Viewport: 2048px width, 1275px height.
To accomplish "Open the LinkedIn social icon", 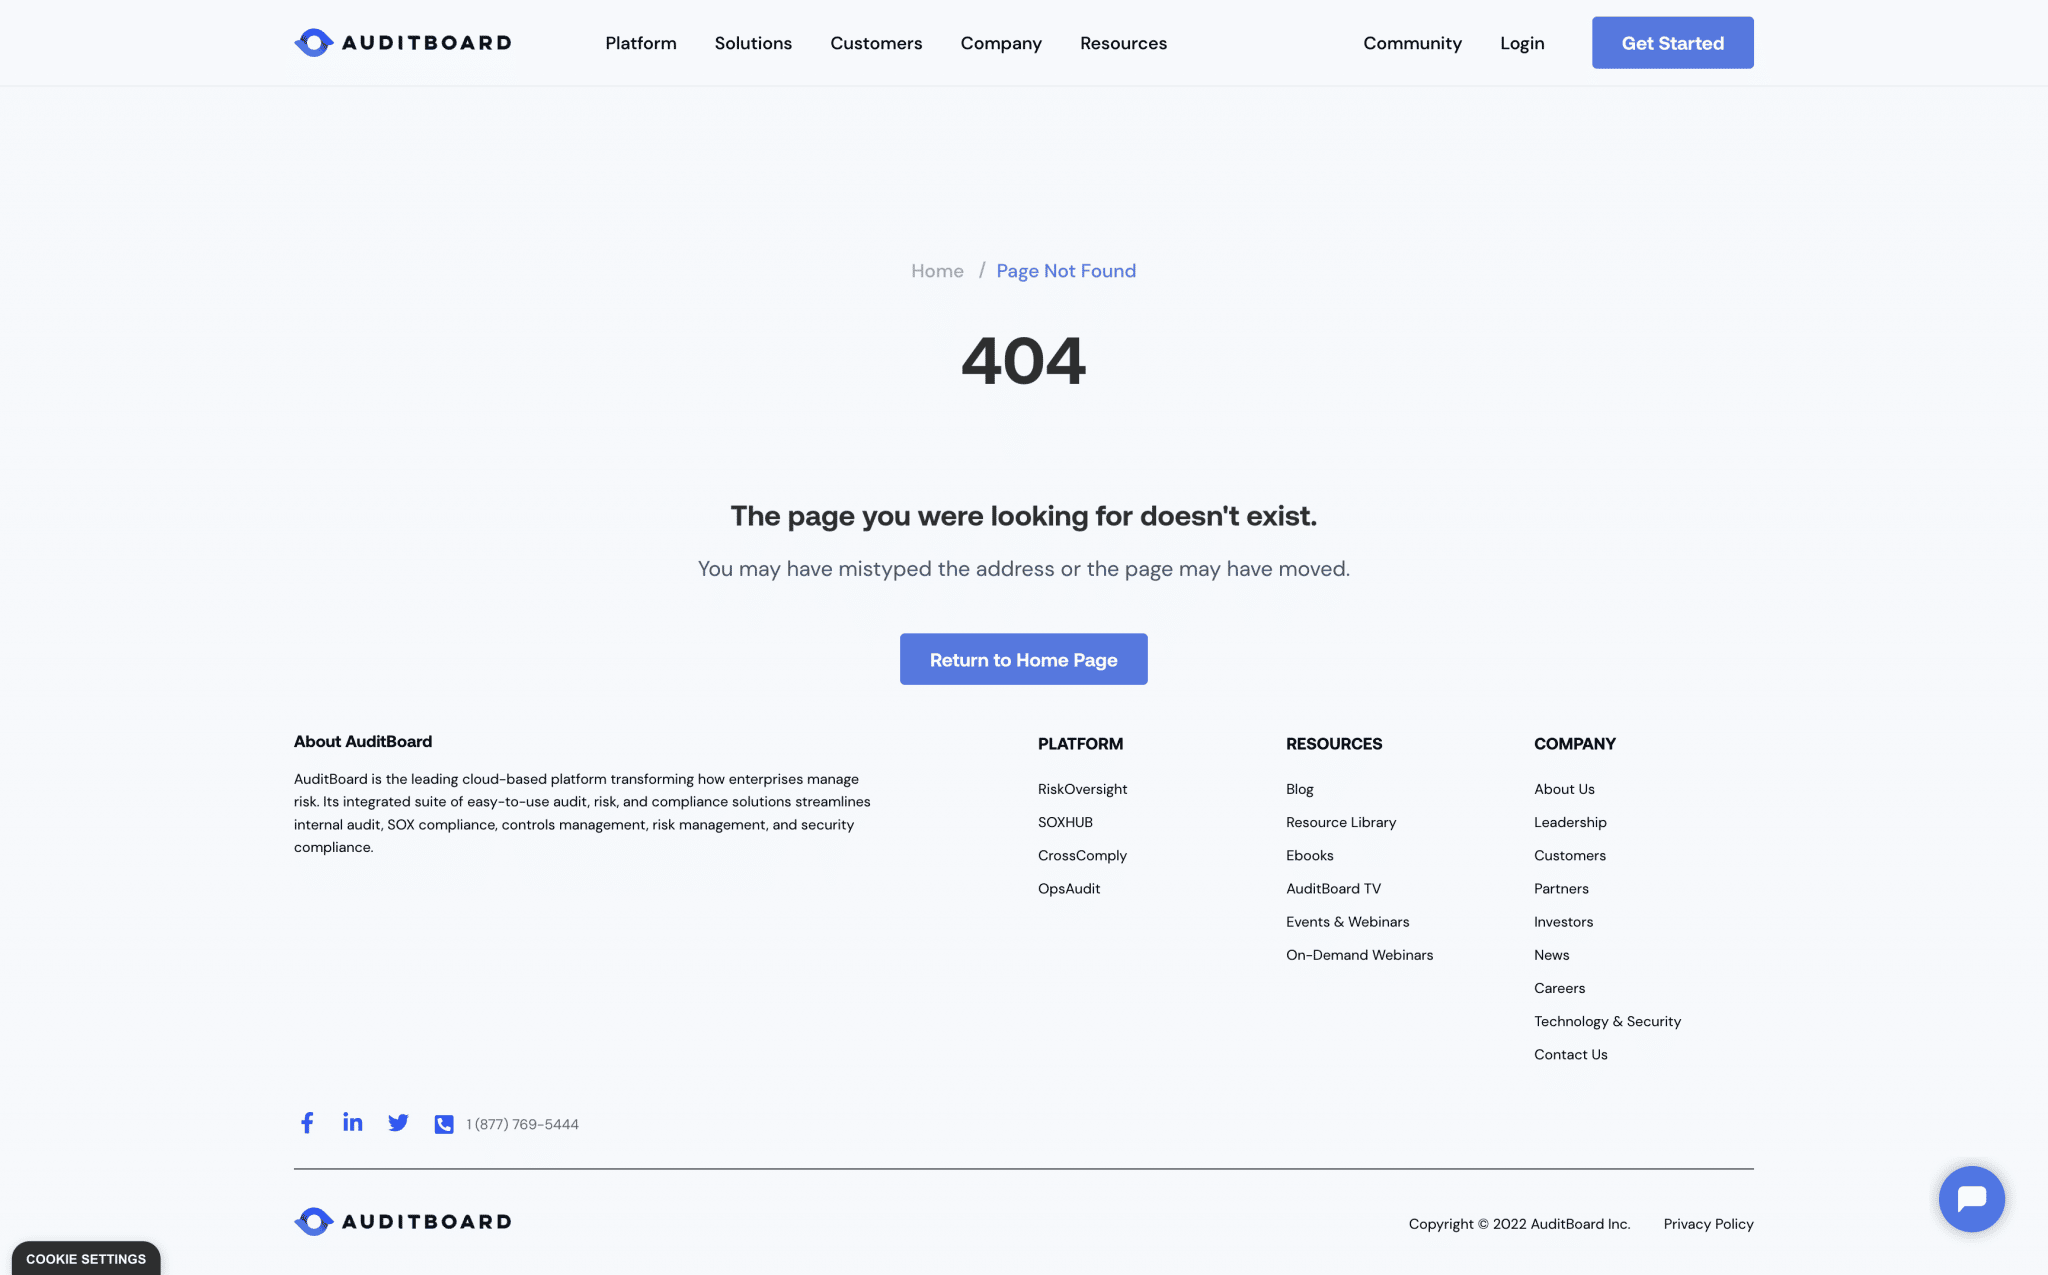I will pos(352,1122).
